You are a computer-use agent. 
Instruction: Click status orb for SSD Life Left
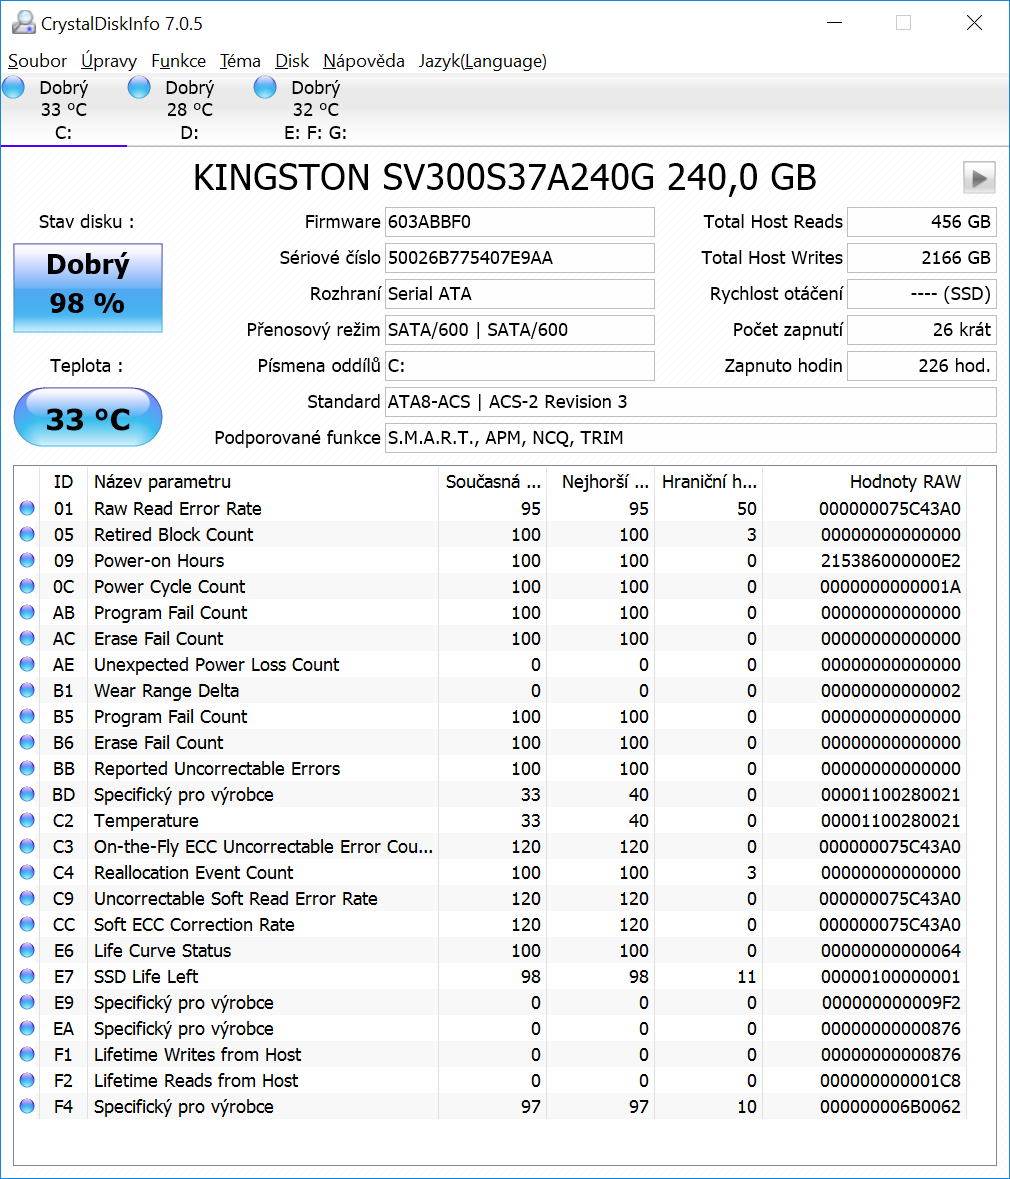click(27, 976)
